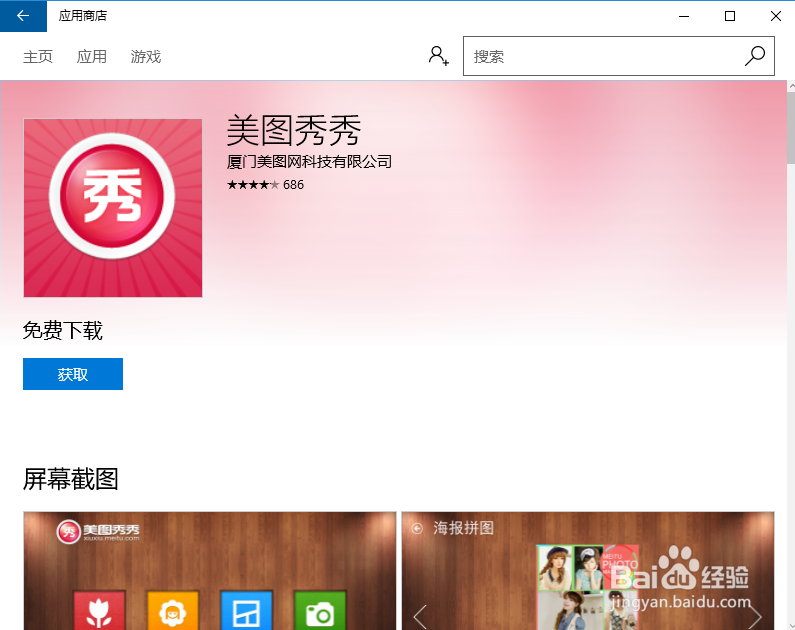
Task: Click the 美图秀秀 app title
Action: [294, 130]
